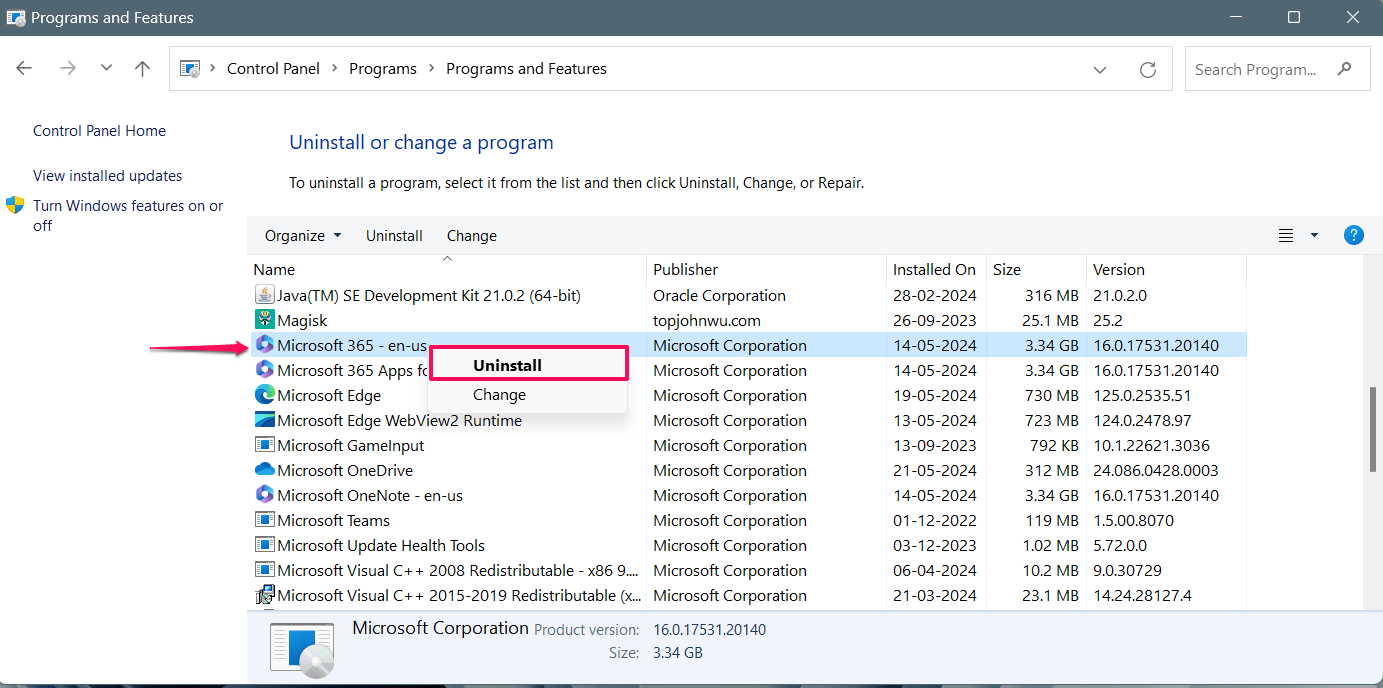1383x688 pixels.
Task: Select the Microsoft GameInput row name
Action: (x=351, y=445)
